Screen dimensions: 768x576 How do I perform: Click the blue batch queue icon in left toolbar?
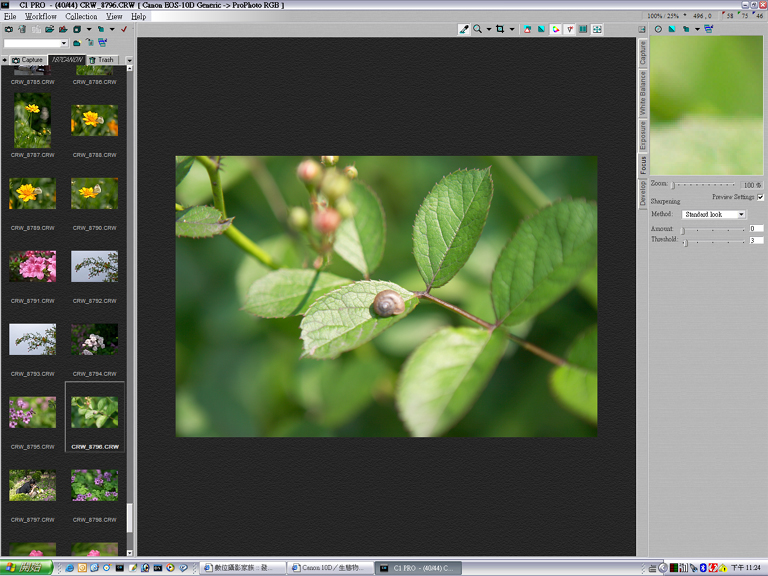(103, 43)
